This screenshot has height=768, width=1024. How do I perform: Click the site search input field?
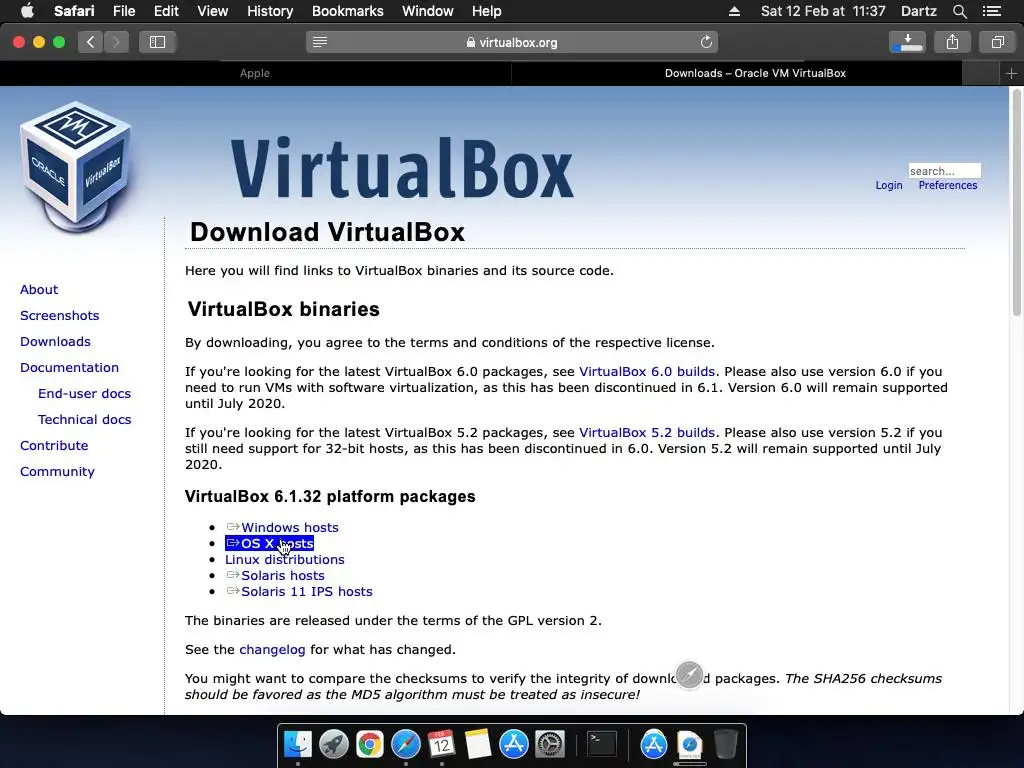click(x=944, y=170)
